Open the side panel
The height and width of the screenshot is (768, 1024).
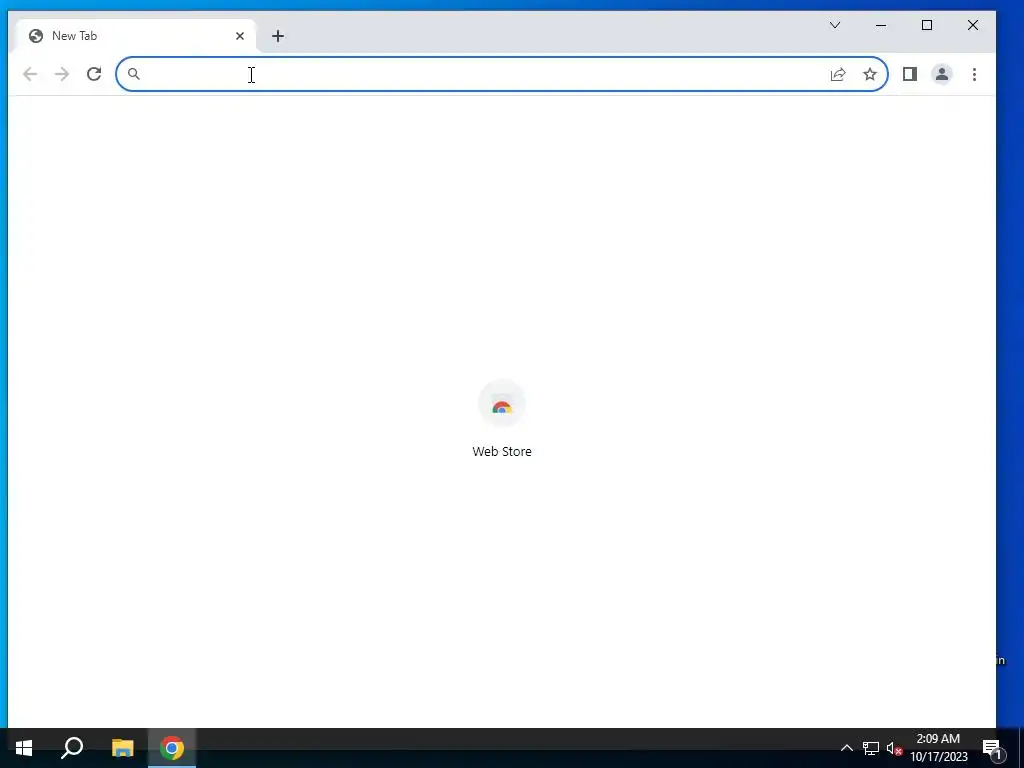point(910,74)
